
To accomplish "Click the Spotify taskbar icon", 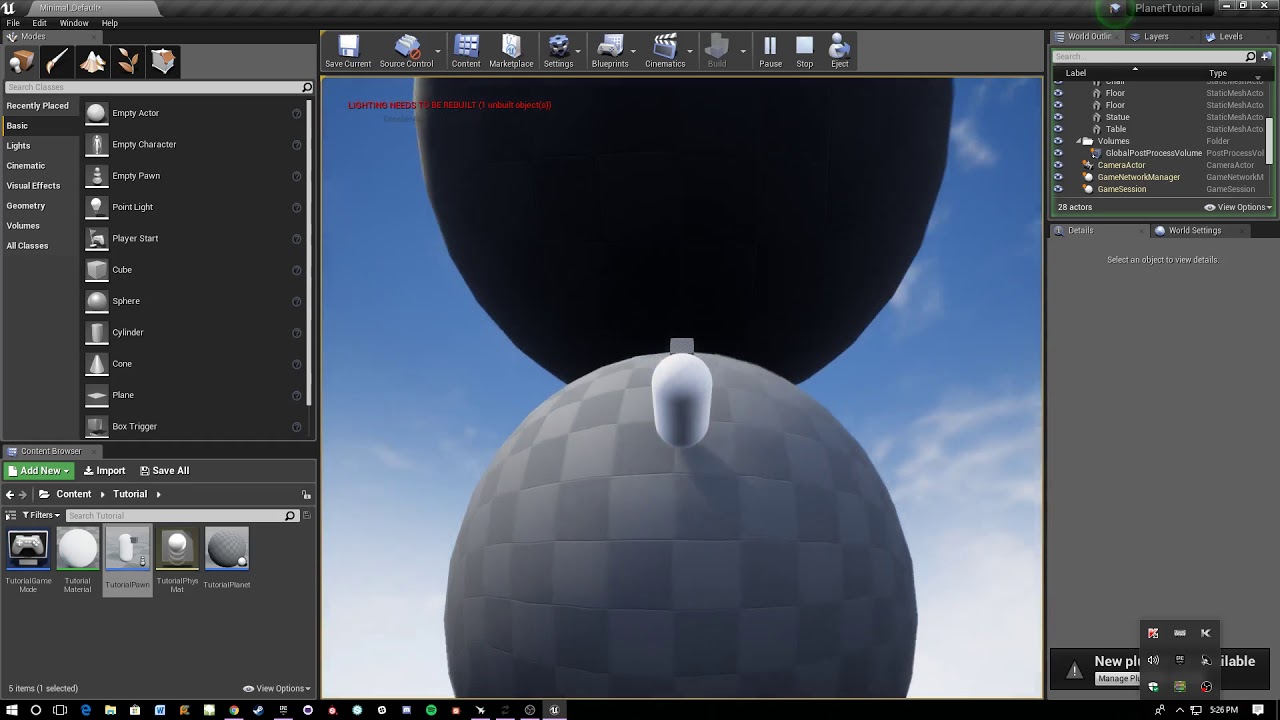I will coord(431,710).
